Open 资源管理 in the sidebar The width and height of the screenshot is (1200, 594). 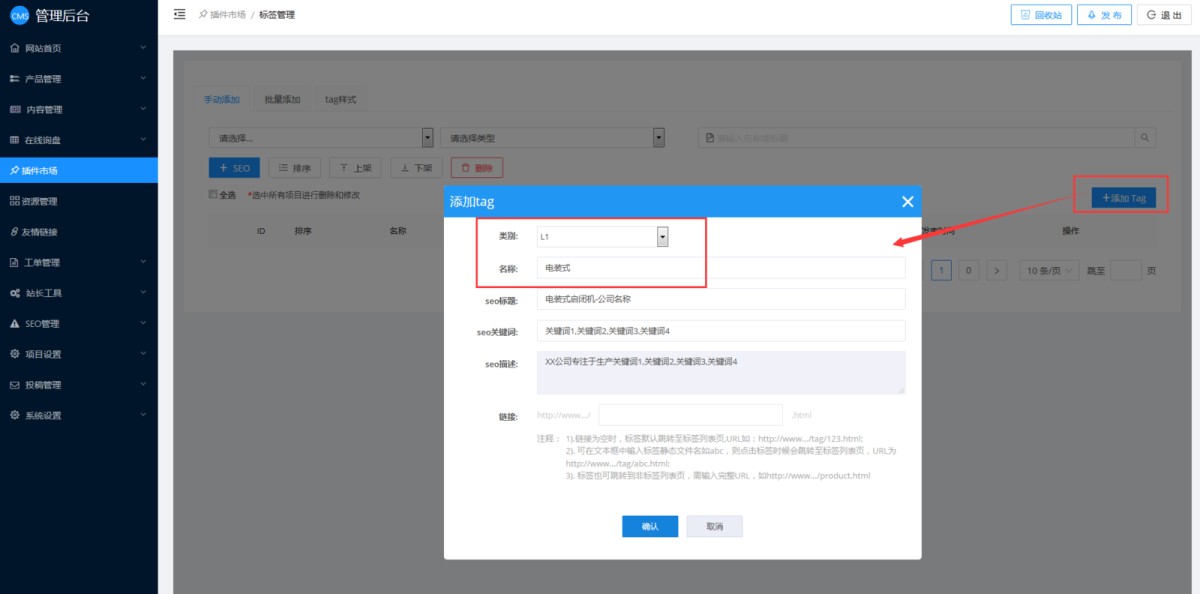click(40, 201)
